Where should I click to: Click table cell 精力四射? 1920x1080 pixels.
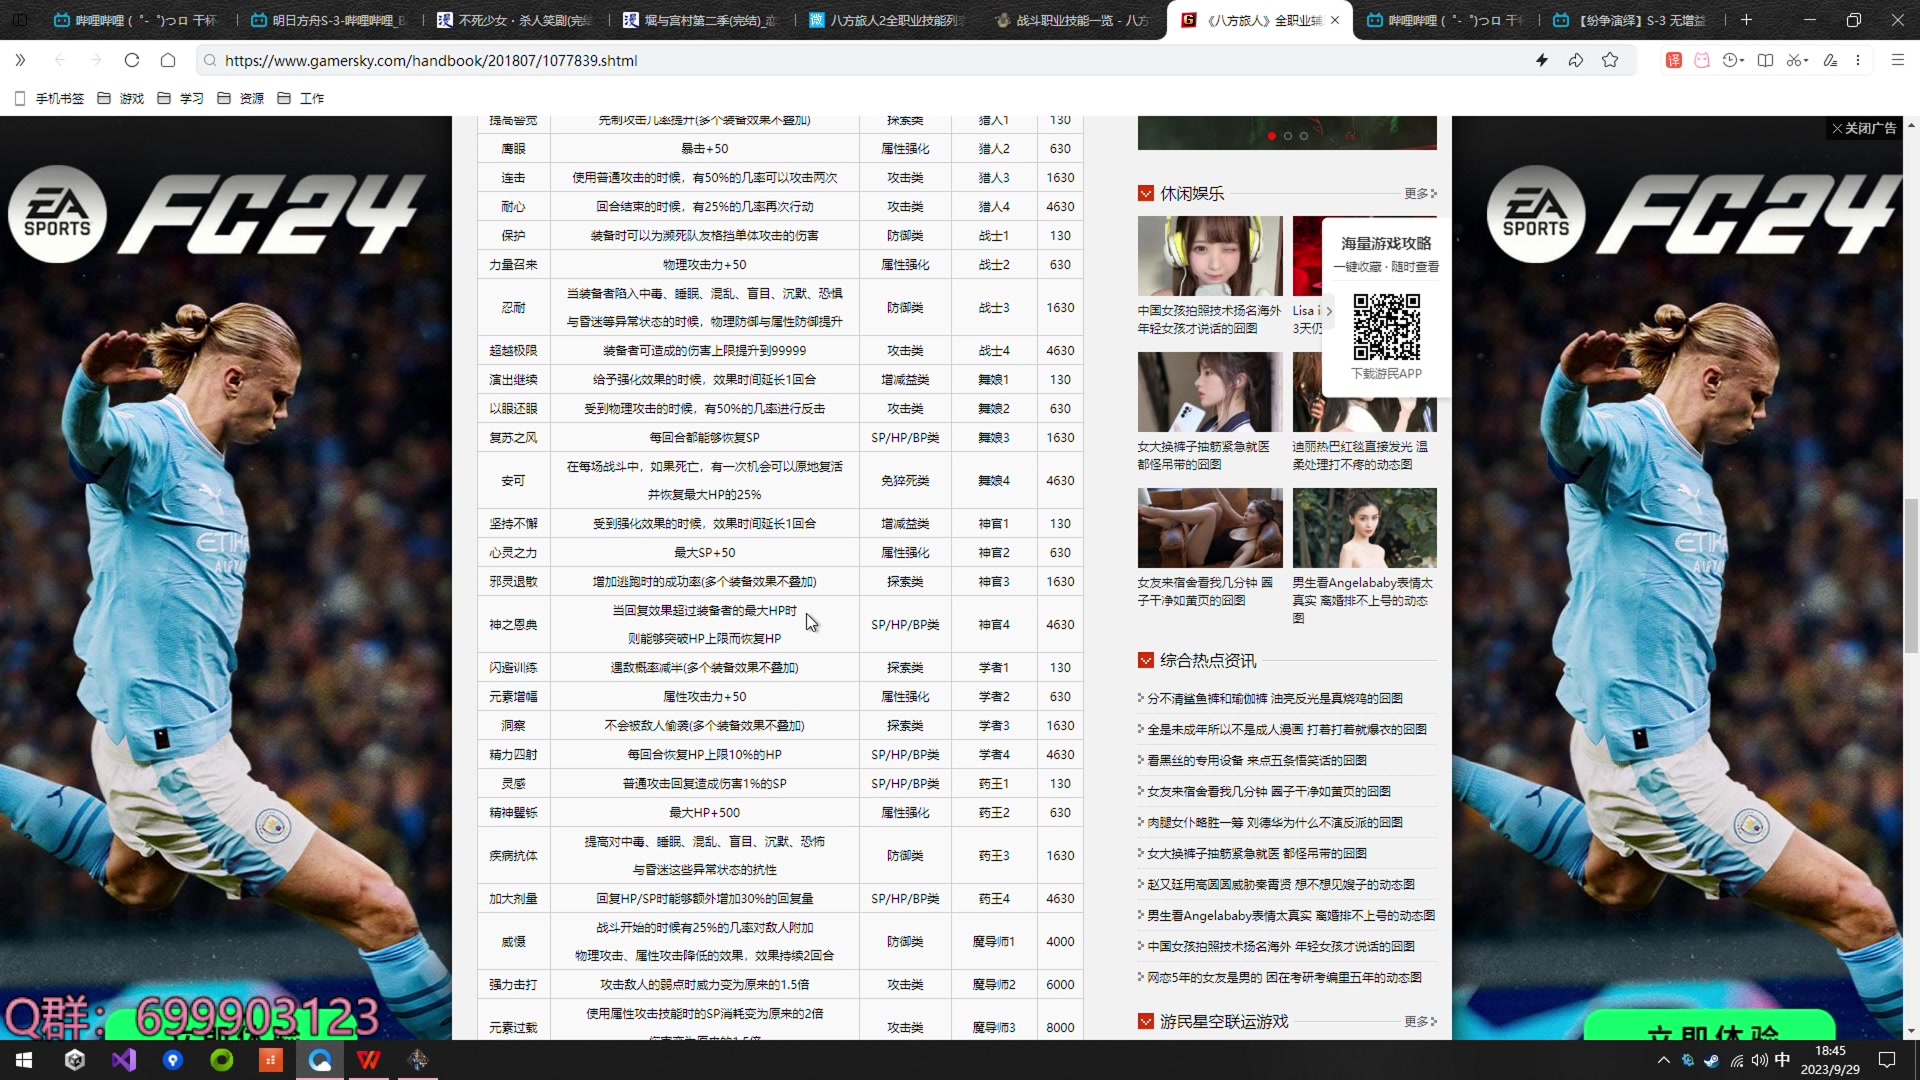pyautogui.click(x=513, y=755)
